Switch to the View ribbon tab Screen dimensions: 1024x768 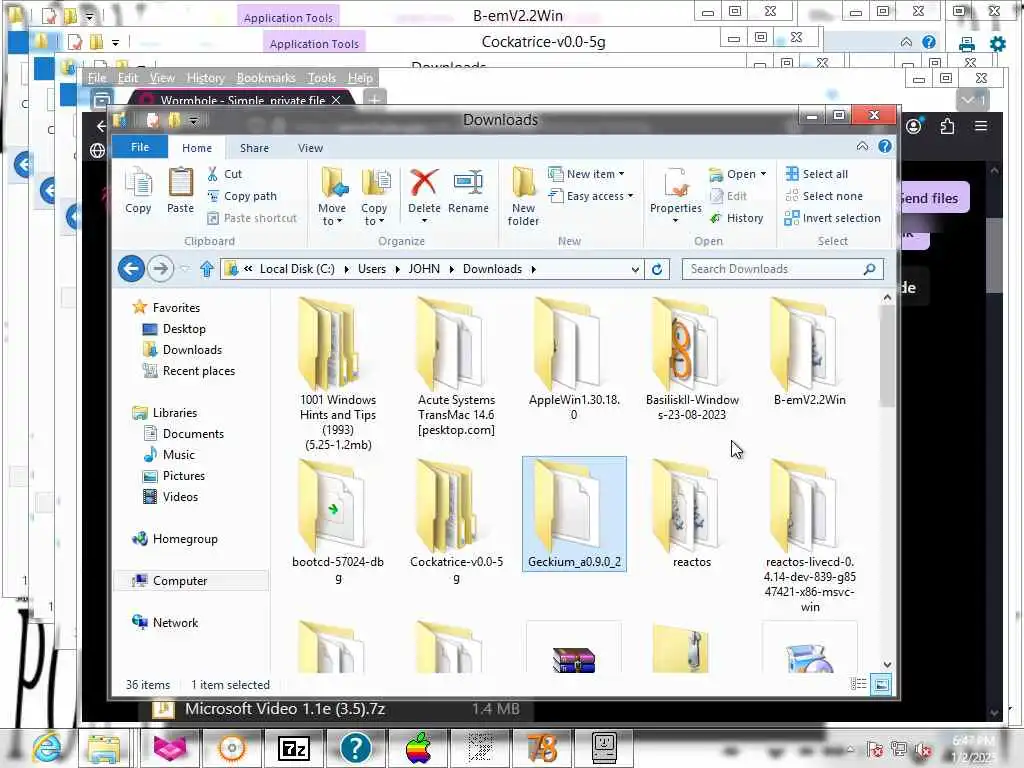click(x=310, y=148)
